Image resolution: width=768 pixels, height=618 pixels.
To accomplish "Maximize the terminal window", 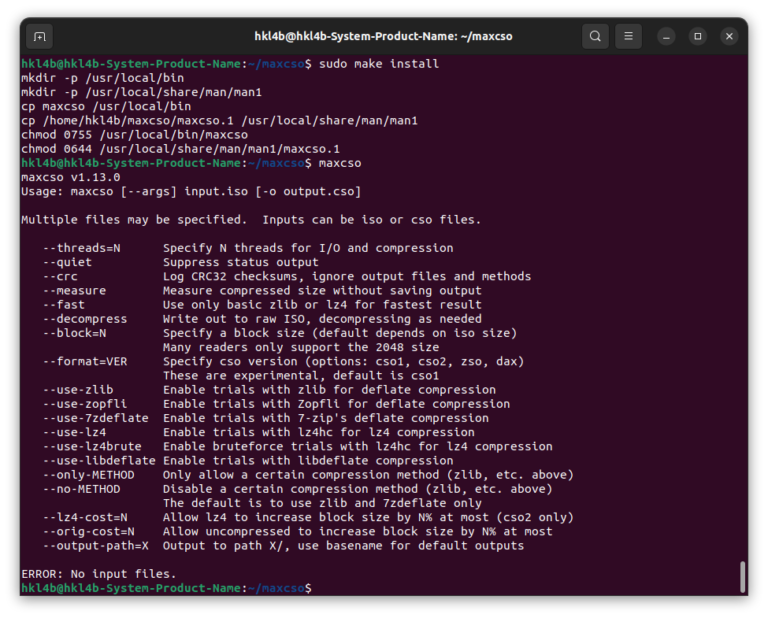I will [698, 37].
